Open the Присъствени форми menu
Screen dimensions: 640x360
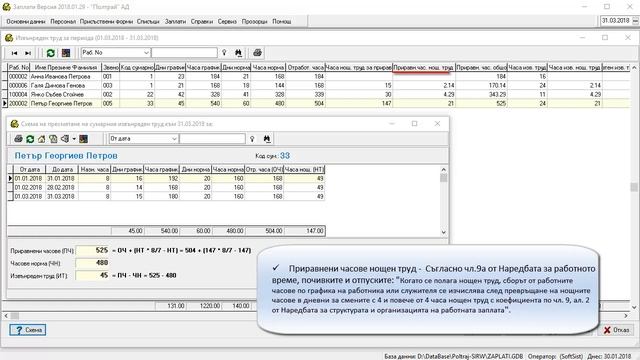[107, 21]
